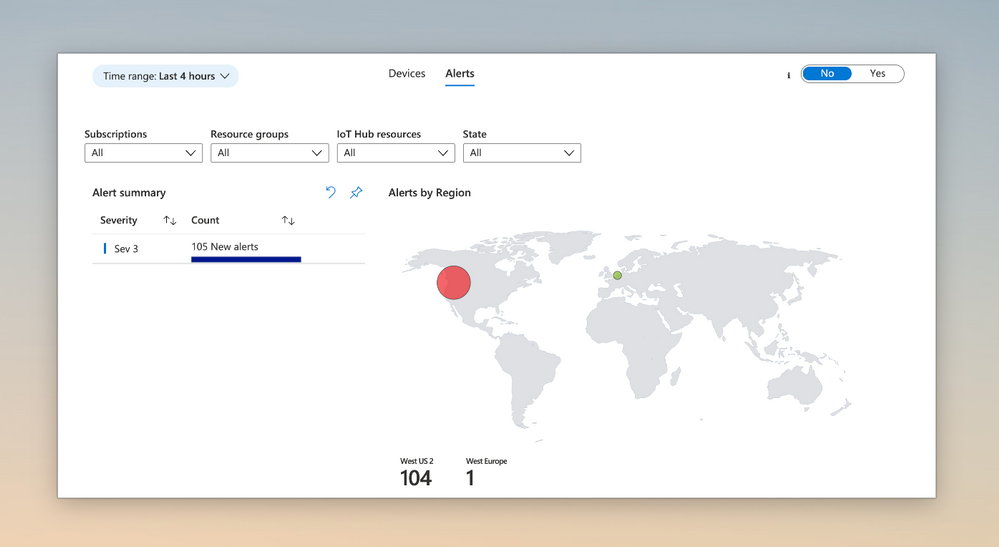Set the toggle to Yes
The image size is (999, 547).
(877, 74)
